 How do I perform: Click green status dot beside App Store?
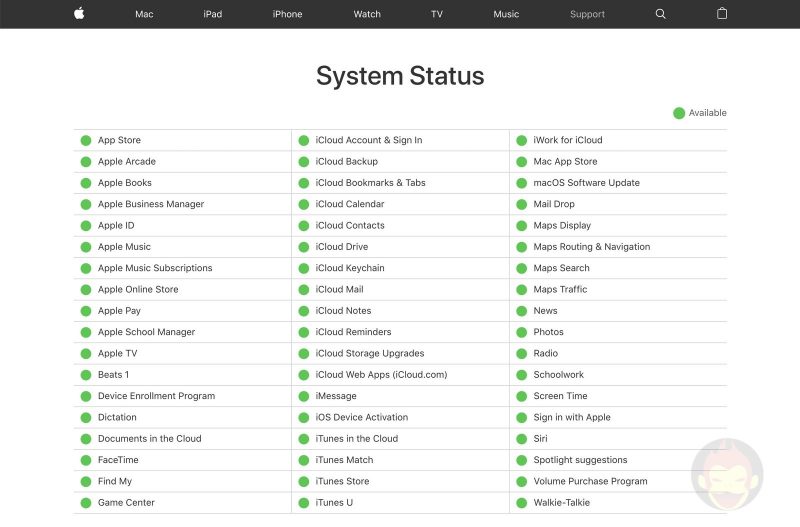tap(86, 140)
